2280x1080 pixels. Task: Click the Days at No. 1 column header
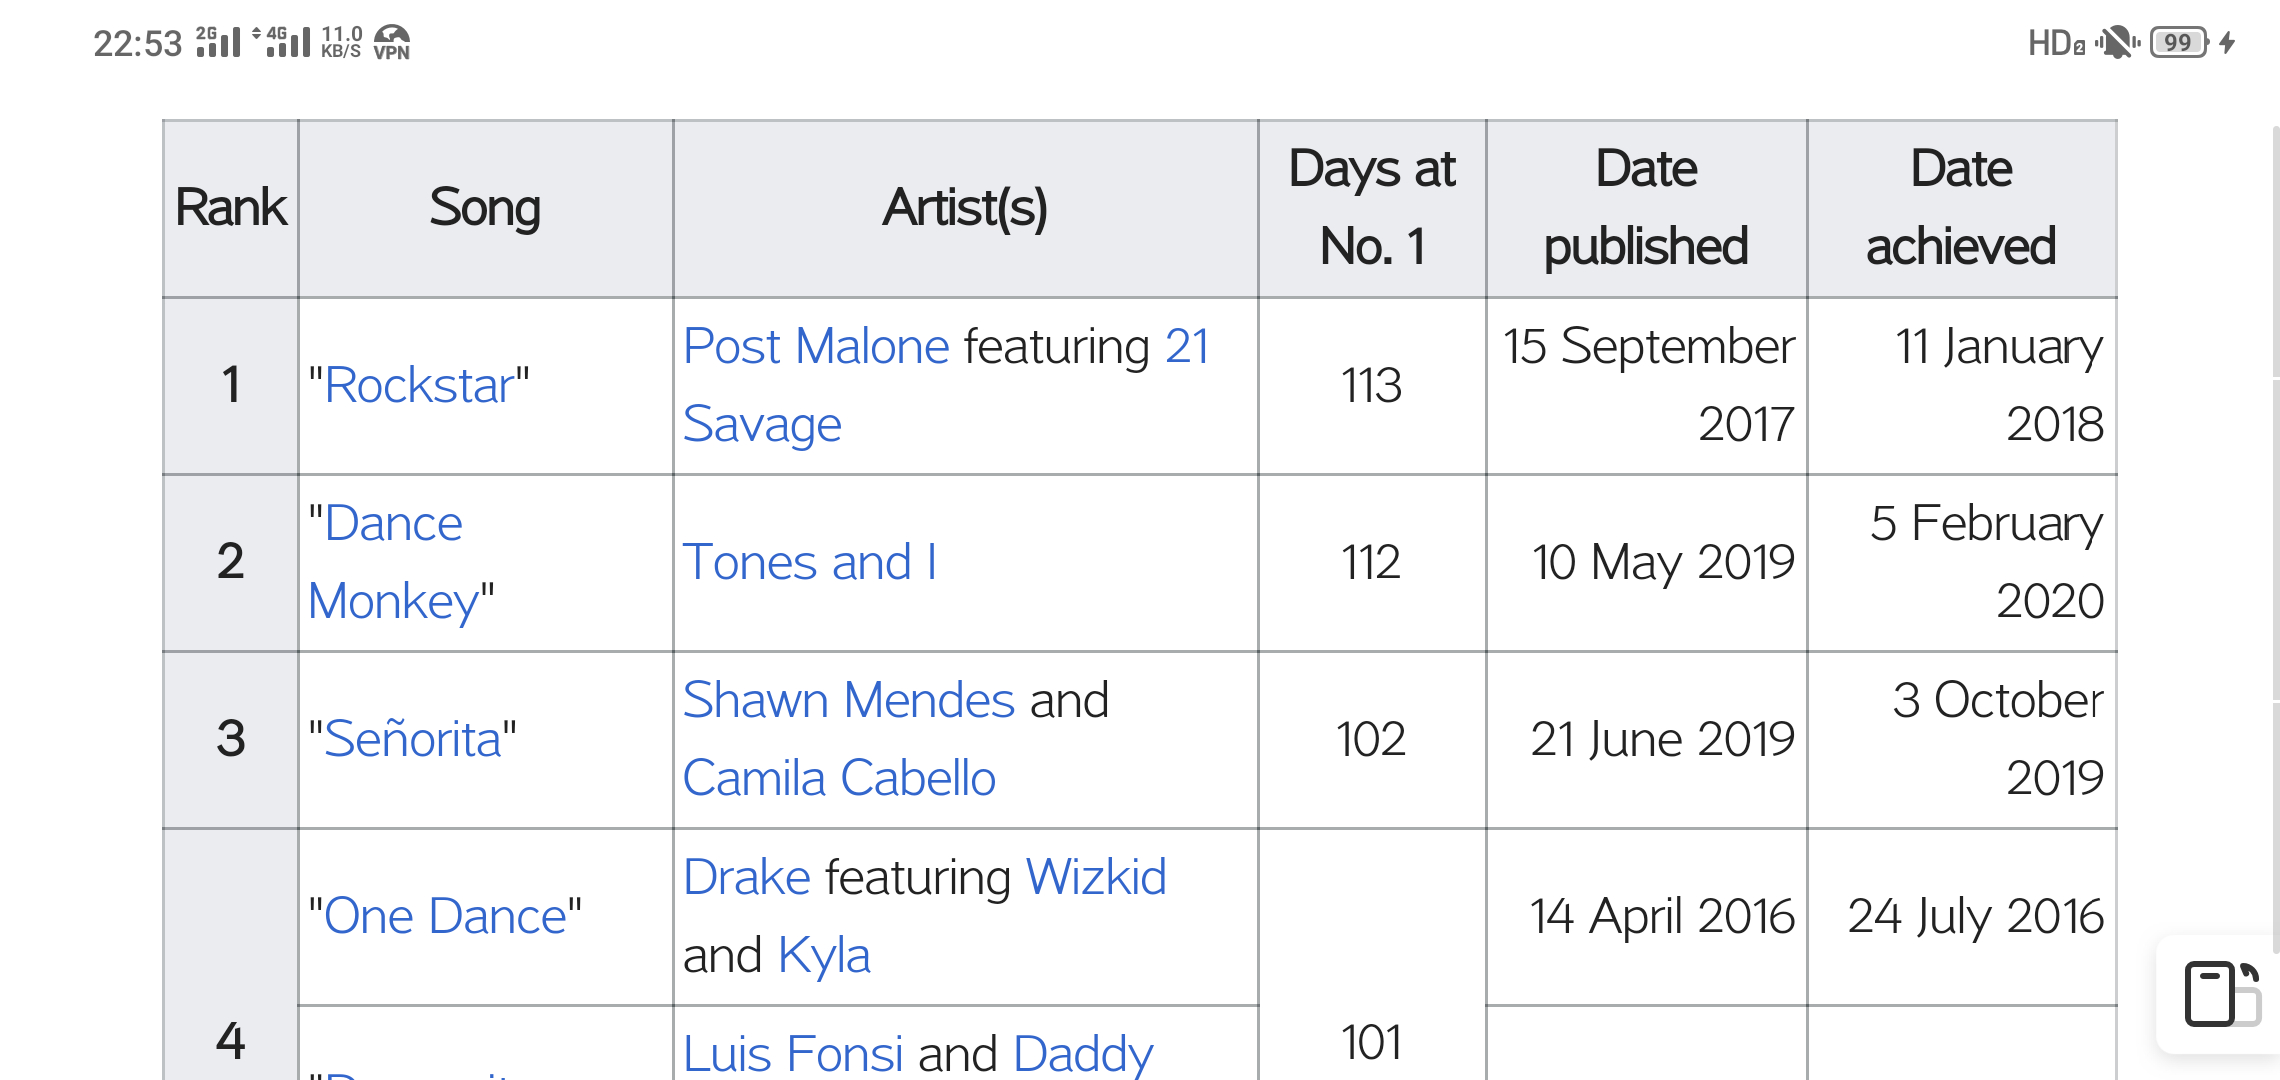pyautogui.click(x=1372, y=208)
